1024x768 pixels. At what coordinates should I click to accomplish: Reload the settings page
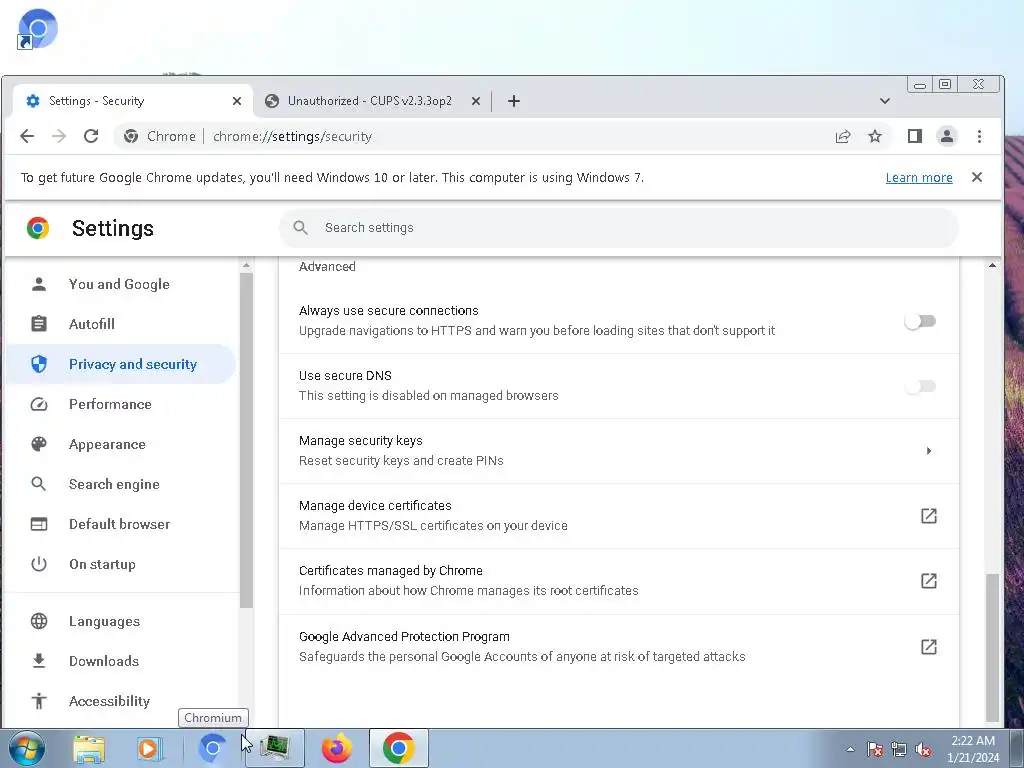pos(91,136)
